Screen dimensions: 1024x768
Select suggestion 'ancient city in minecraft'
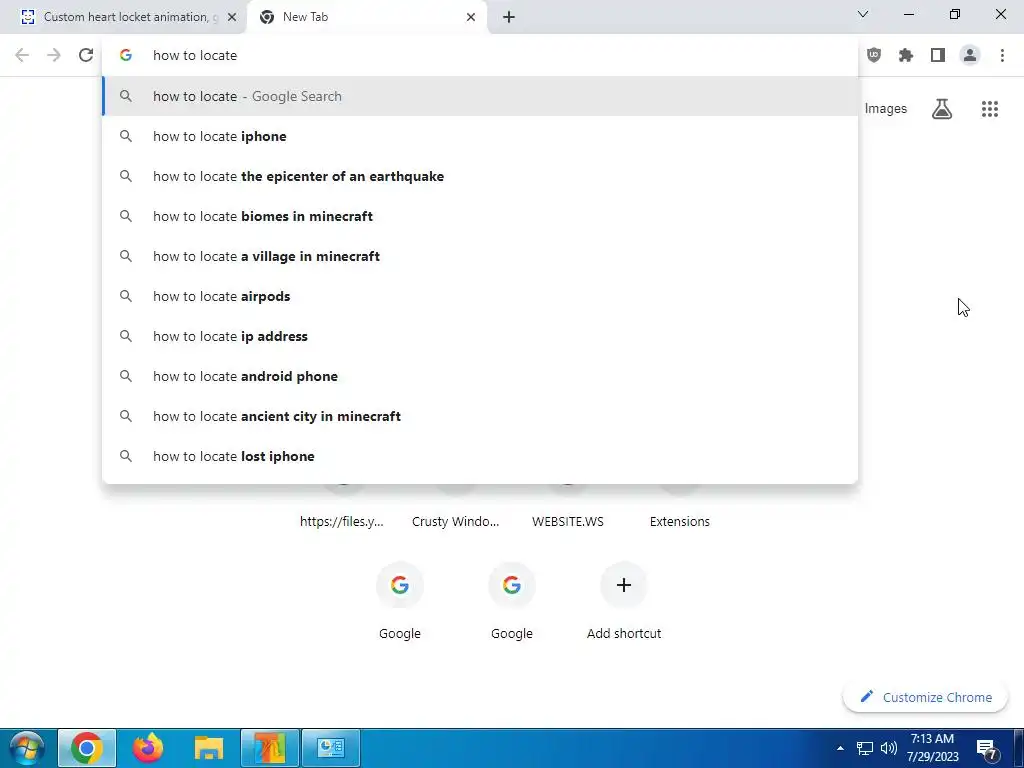480,416
